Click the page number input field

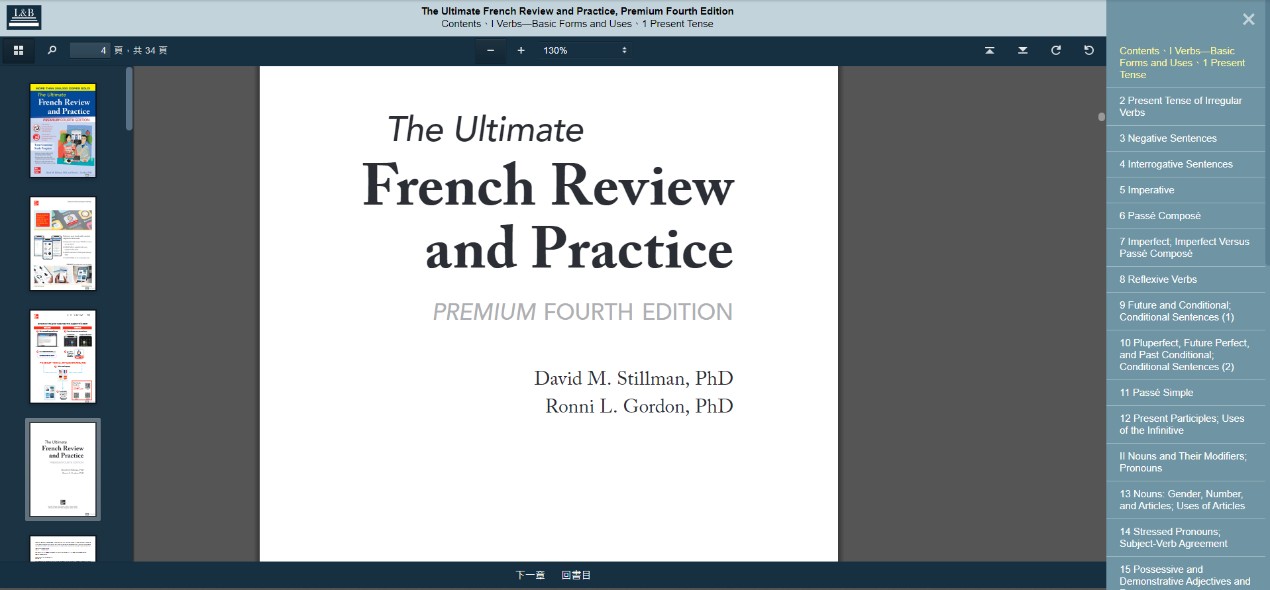point(90,50)
